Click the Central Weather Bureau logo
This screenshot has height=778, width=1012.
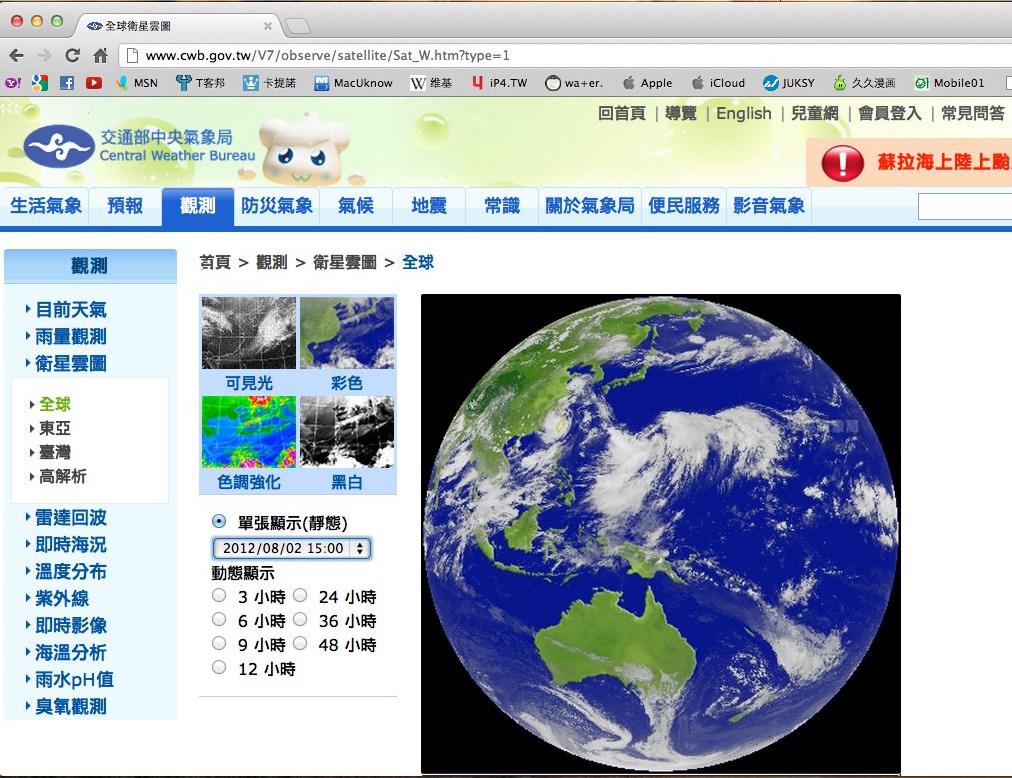pos(58,147)
